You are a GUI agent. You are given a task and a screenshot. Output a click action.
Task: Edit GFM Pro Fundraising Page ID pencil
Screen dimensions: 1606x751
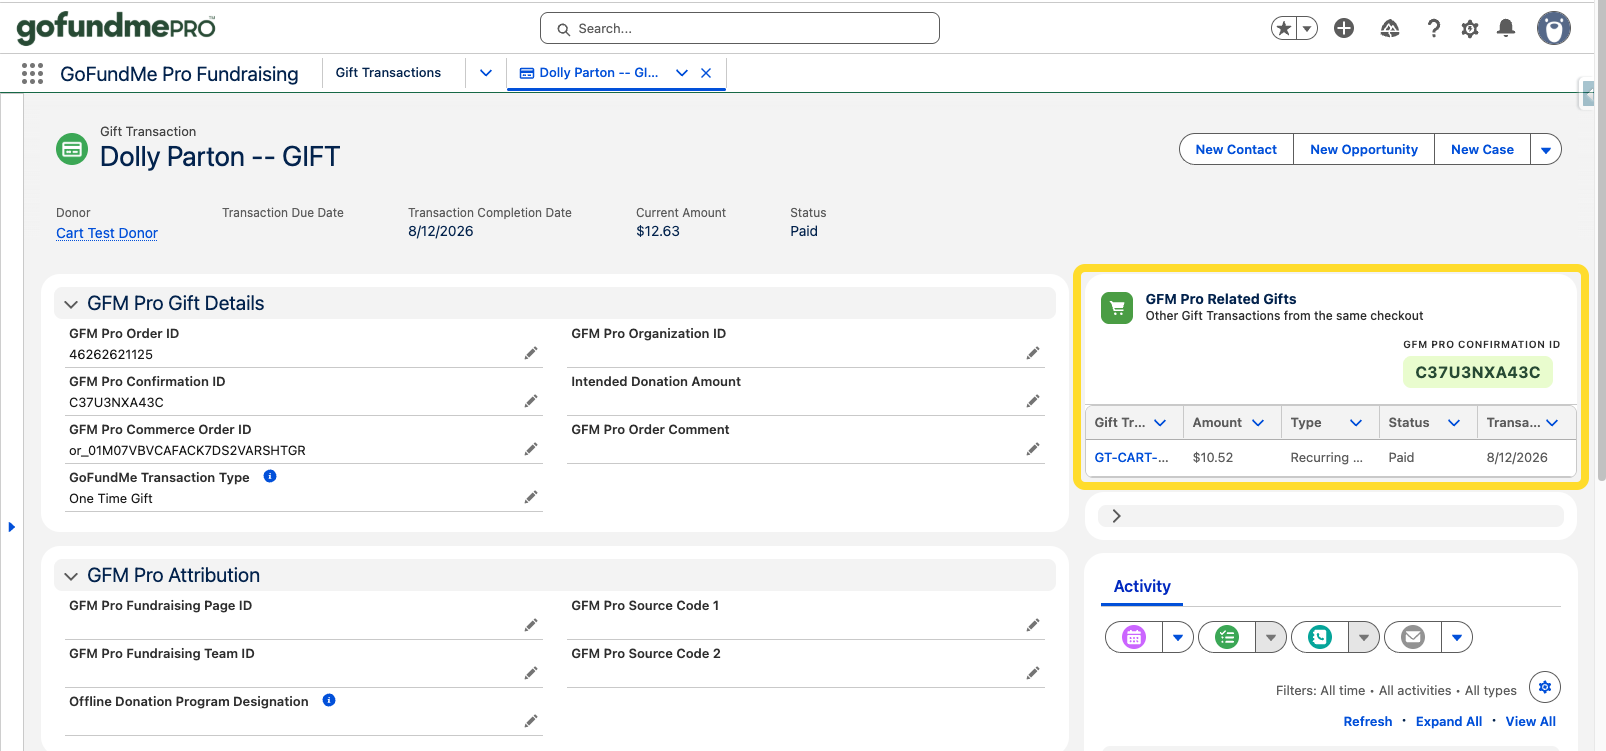point(531,625)
